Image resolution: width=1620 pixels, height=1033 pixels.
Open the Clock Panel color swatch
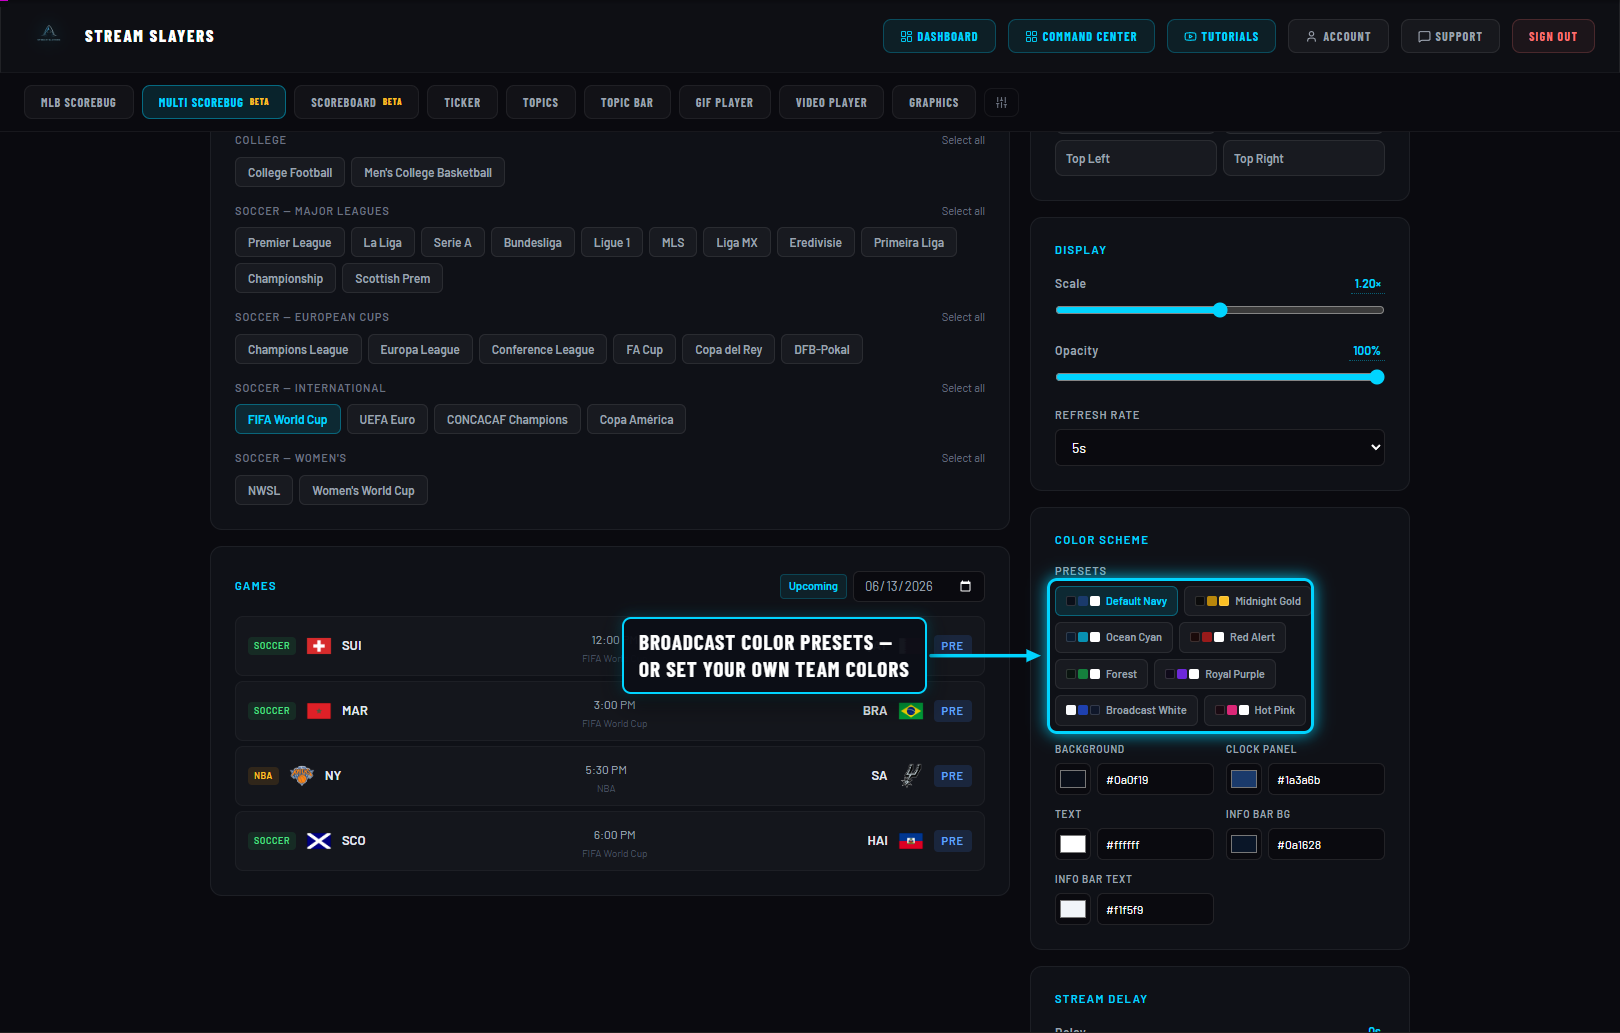1244,779
